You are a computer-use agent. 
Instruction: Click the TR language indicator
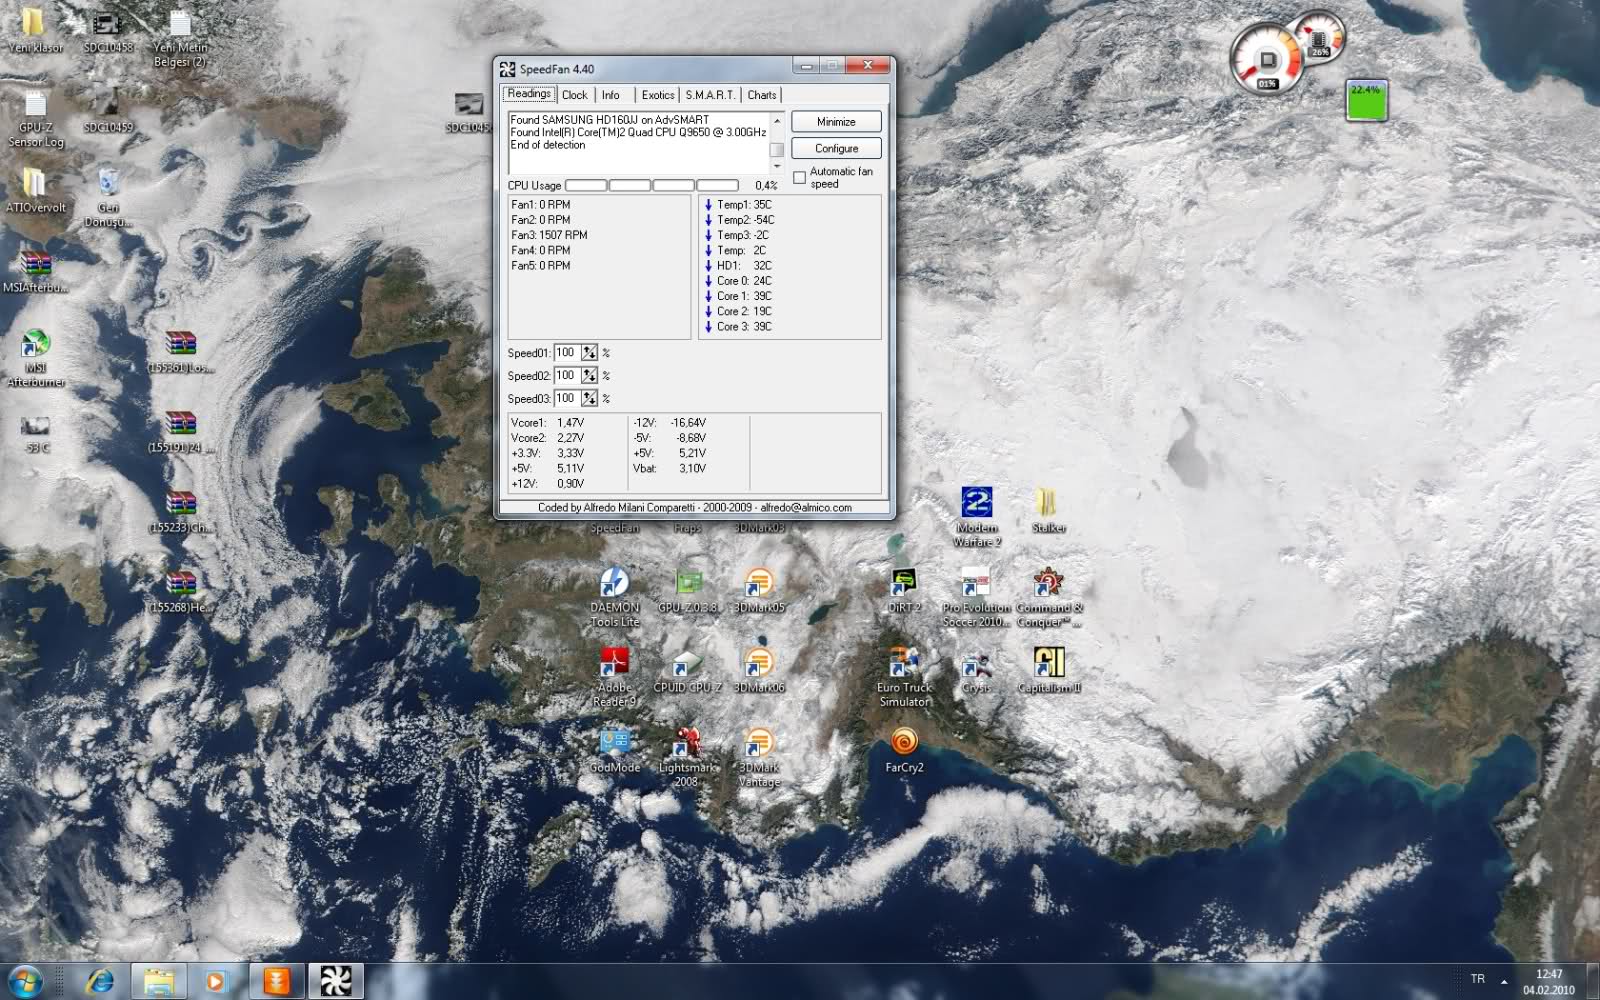tap(1477, 979)
